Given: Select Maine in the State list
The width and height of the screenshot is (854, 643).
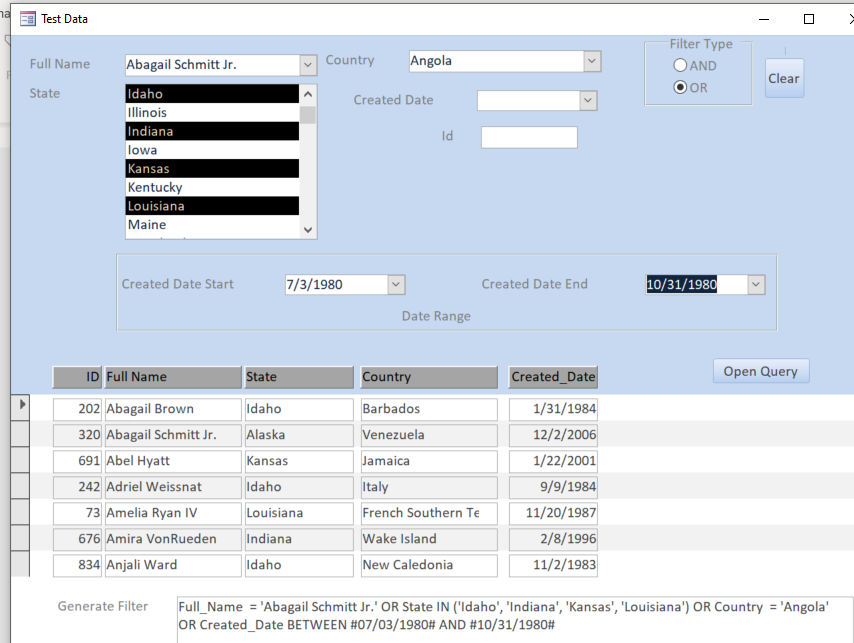Looking at the screenshot, I should [212, 225].
